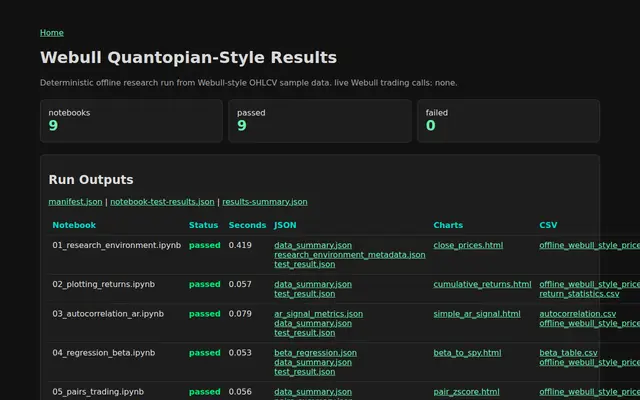Click the passed count card
This screenshot has height=400, width=640.
[320, 121]
